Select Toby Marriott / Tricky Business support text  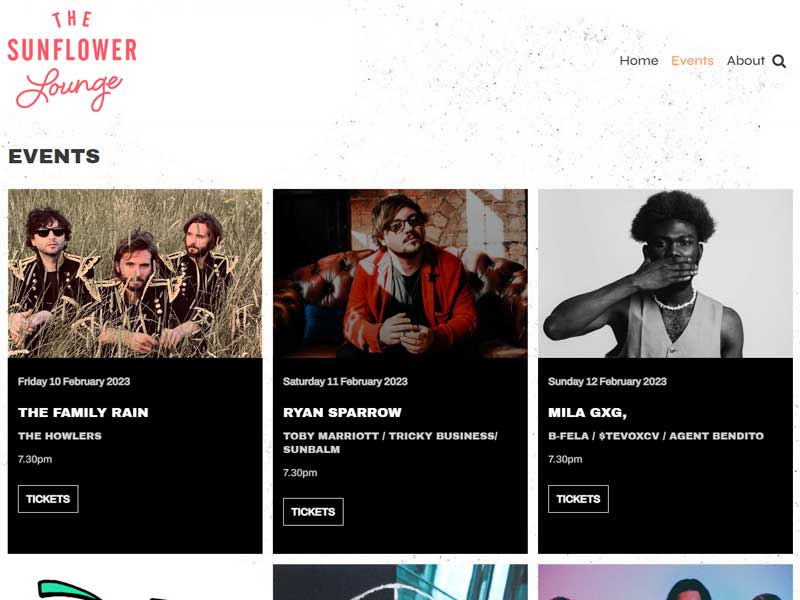pos(390,443)
